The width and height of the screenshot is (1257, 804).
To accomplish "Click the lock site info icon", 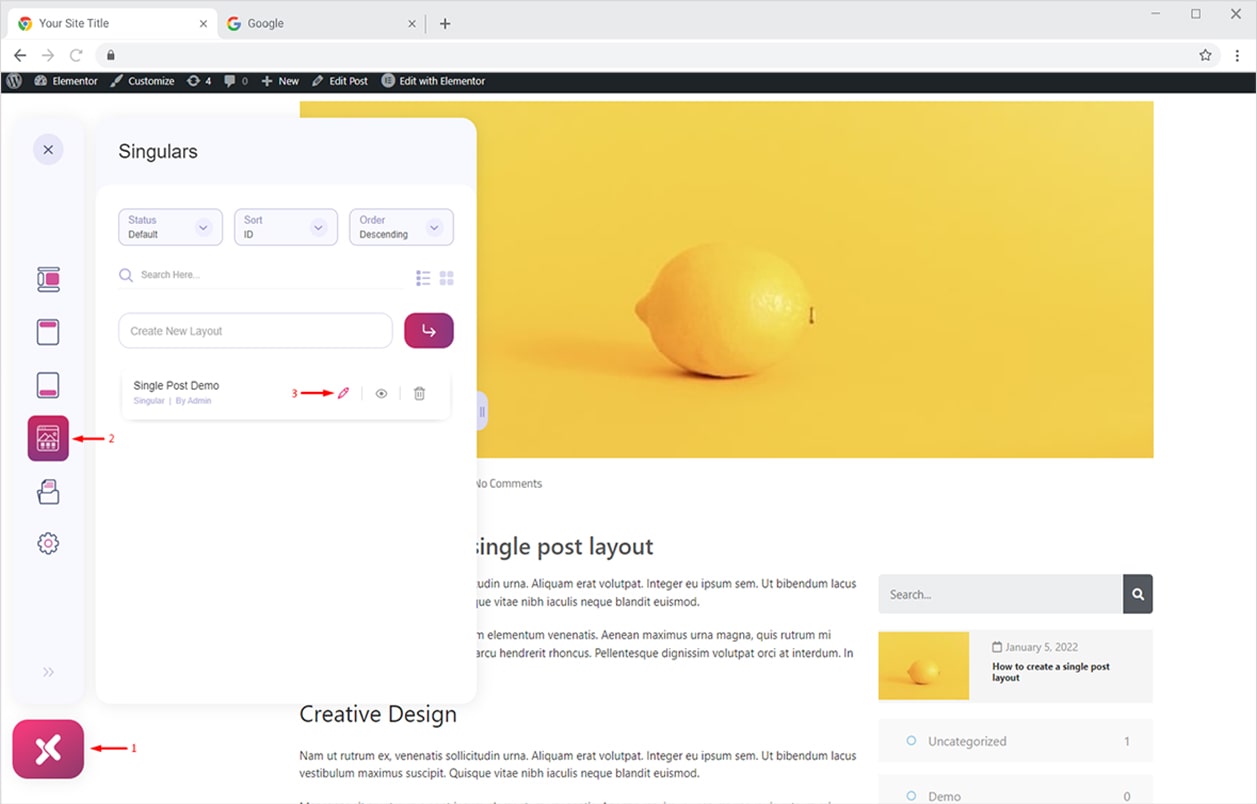I will pos(111,55).
